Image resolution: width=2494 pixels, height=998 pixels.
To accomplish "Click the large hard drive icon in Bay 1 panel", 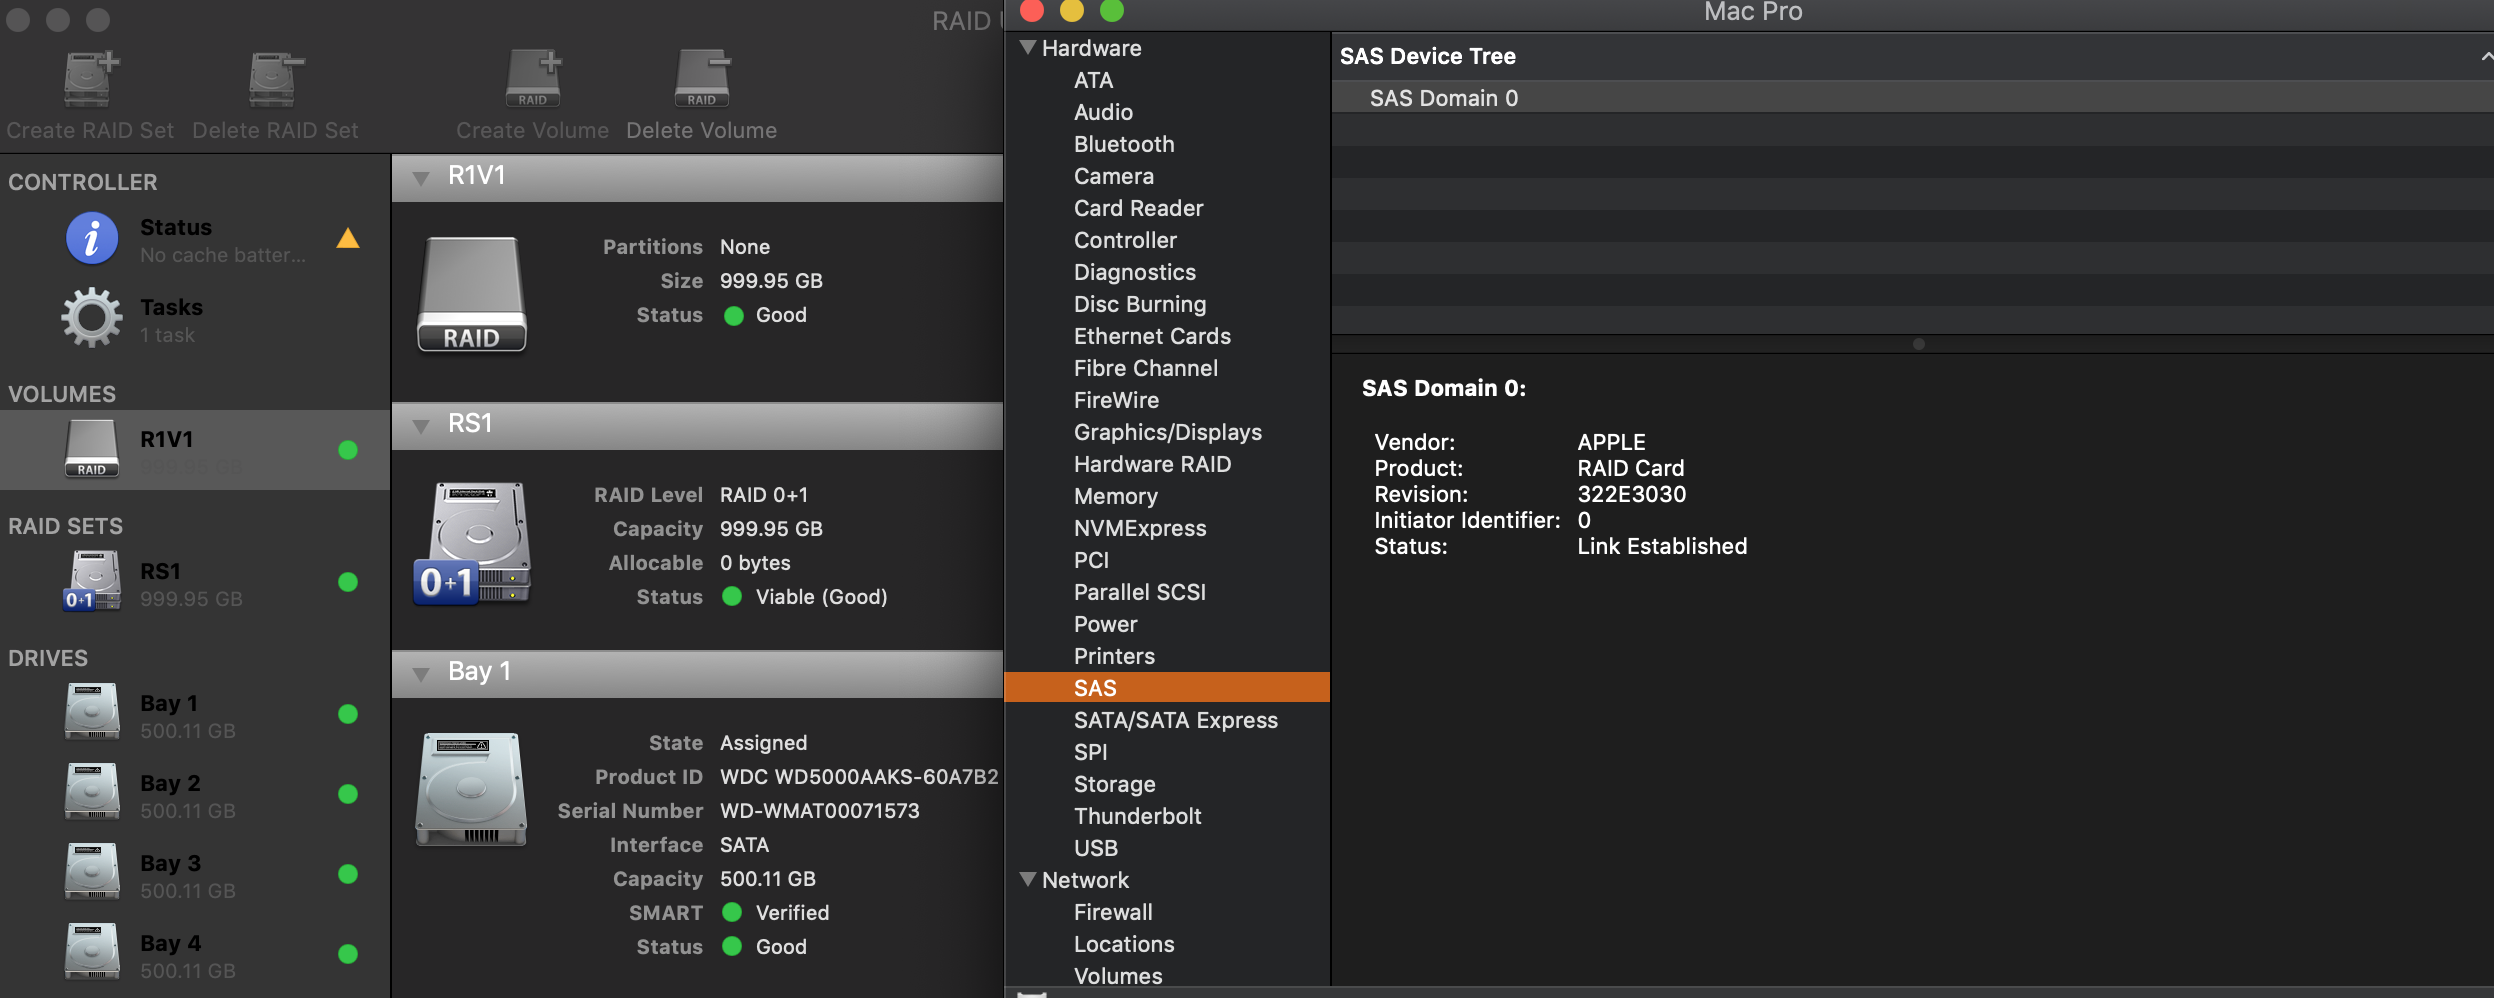I will [x=471, y=790].
